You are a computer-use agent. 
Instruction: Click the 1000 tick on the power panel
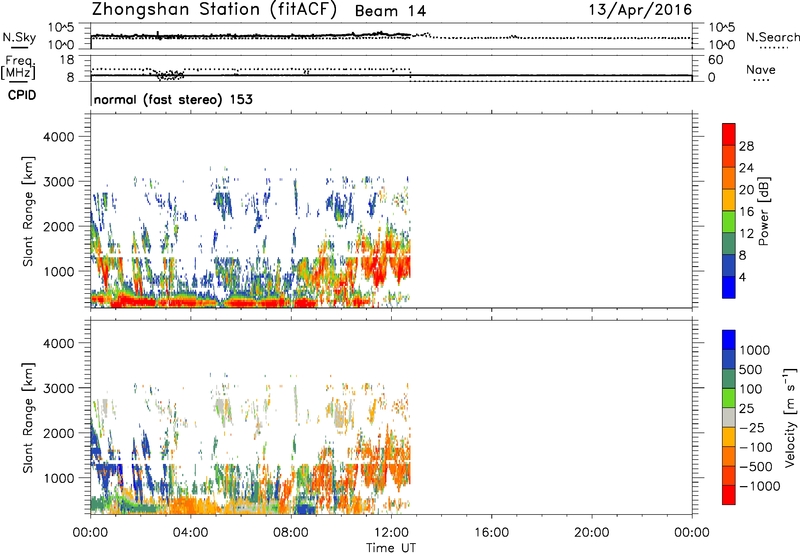[x=59, y=271]
